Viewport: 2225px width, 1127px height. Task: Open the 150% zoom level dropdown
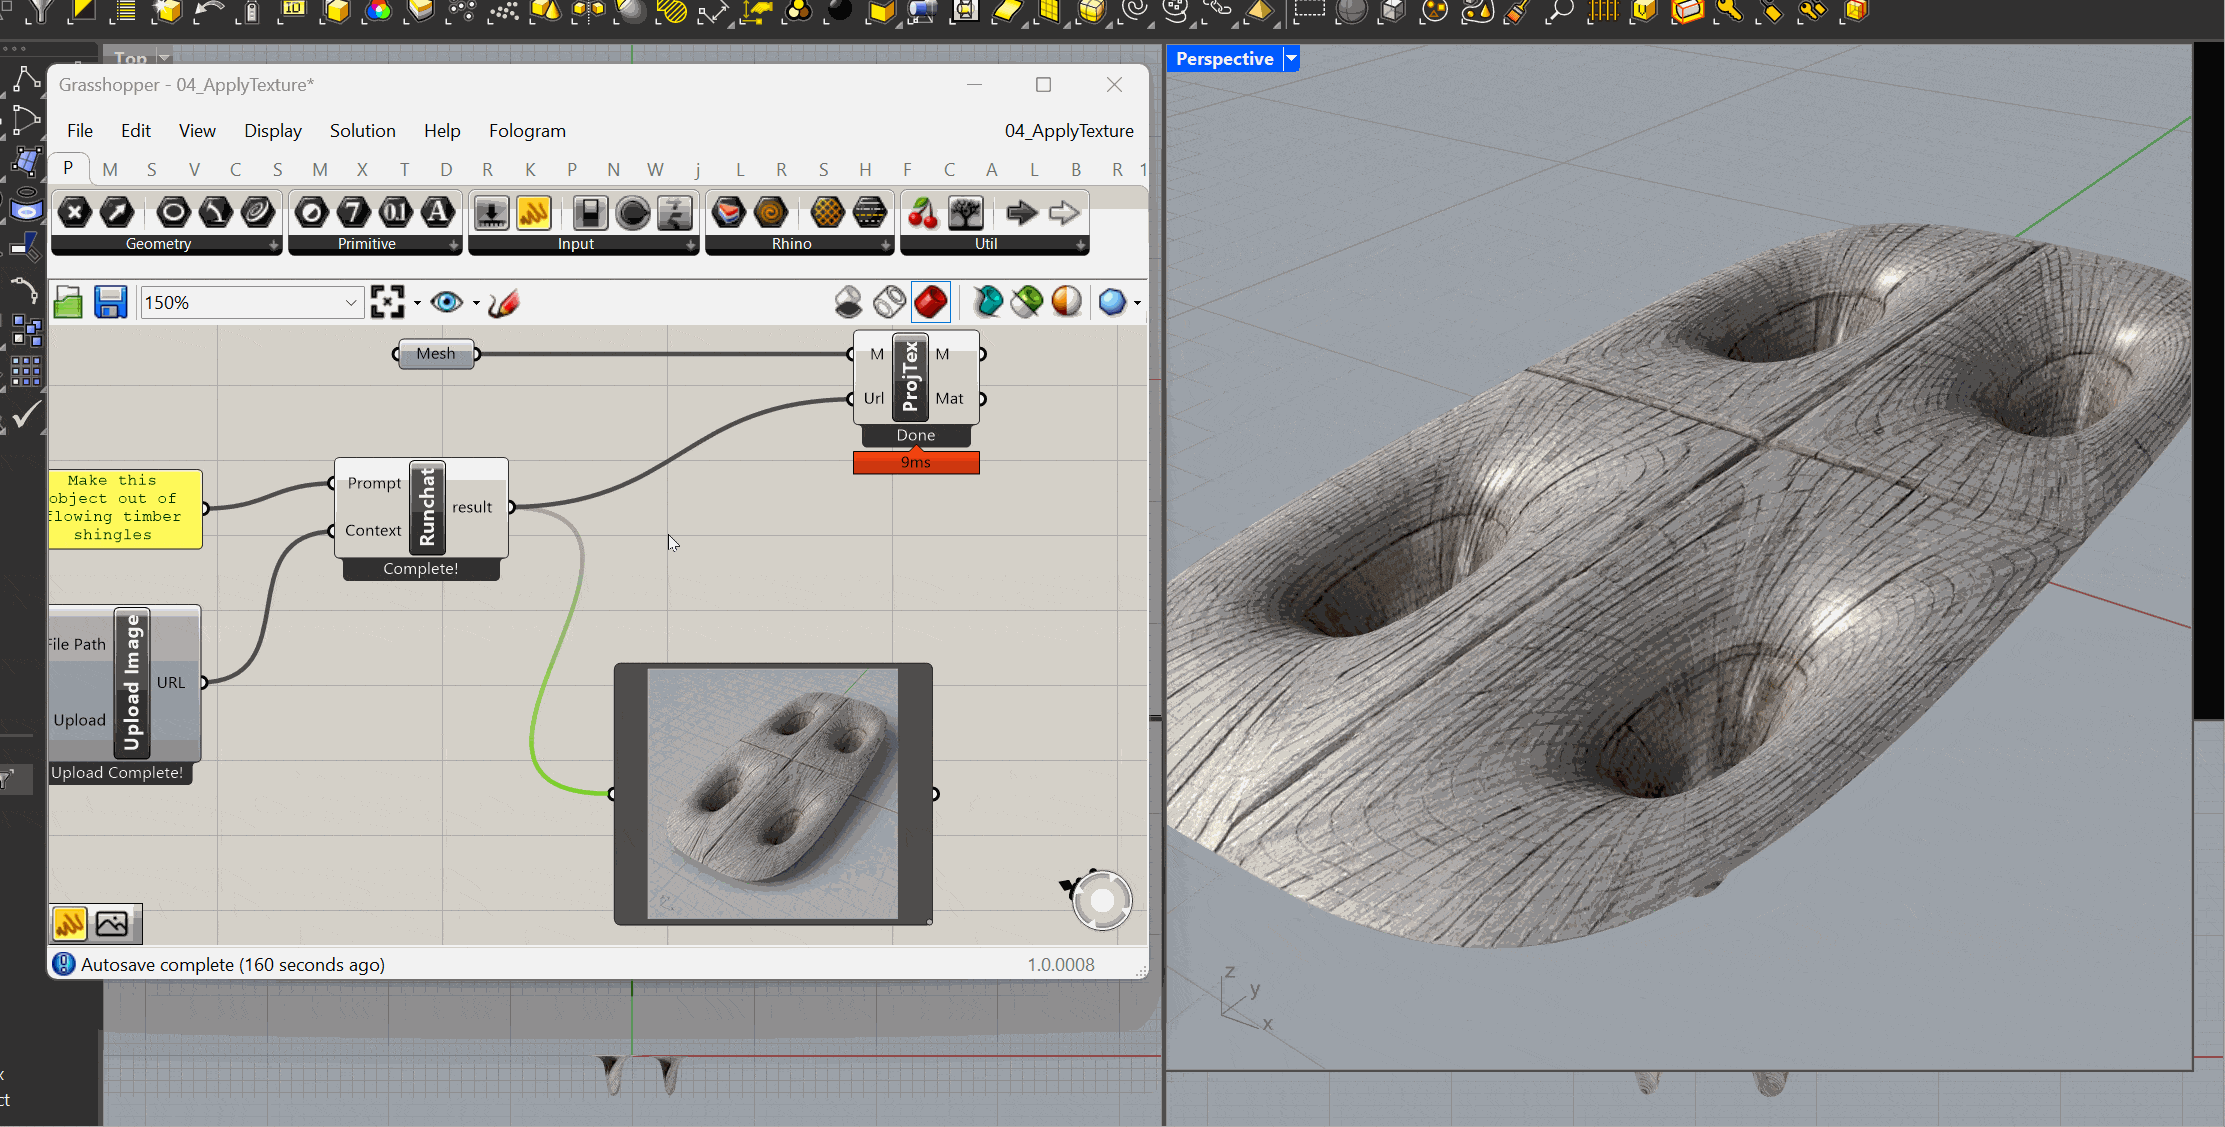pyautogui.click(x=351, y=303)
